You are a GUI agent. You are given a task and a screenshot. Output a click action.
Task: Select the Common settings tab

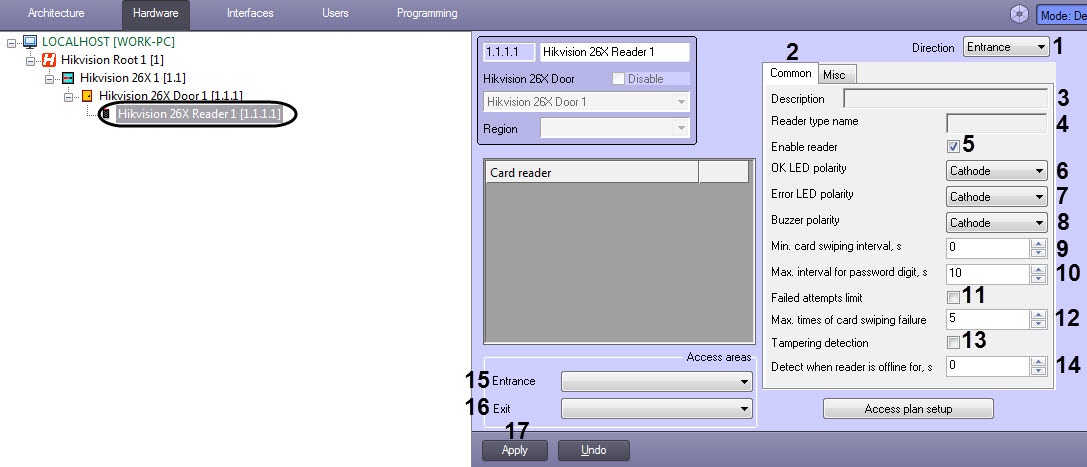coord(790,73)
